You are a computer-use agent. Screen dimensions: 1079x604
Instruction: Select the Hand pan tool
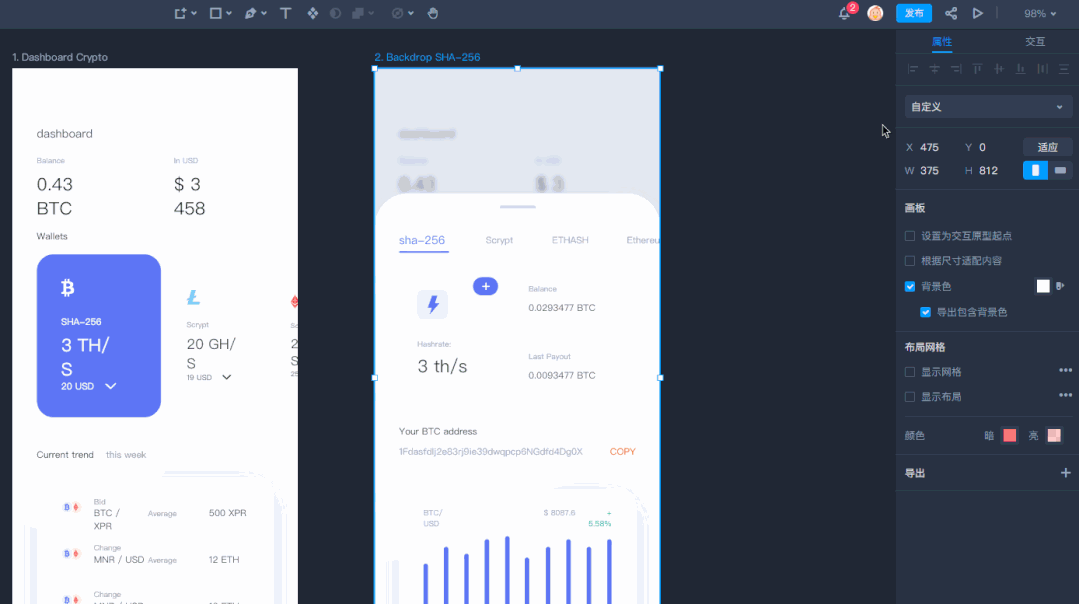click(433, 13)
